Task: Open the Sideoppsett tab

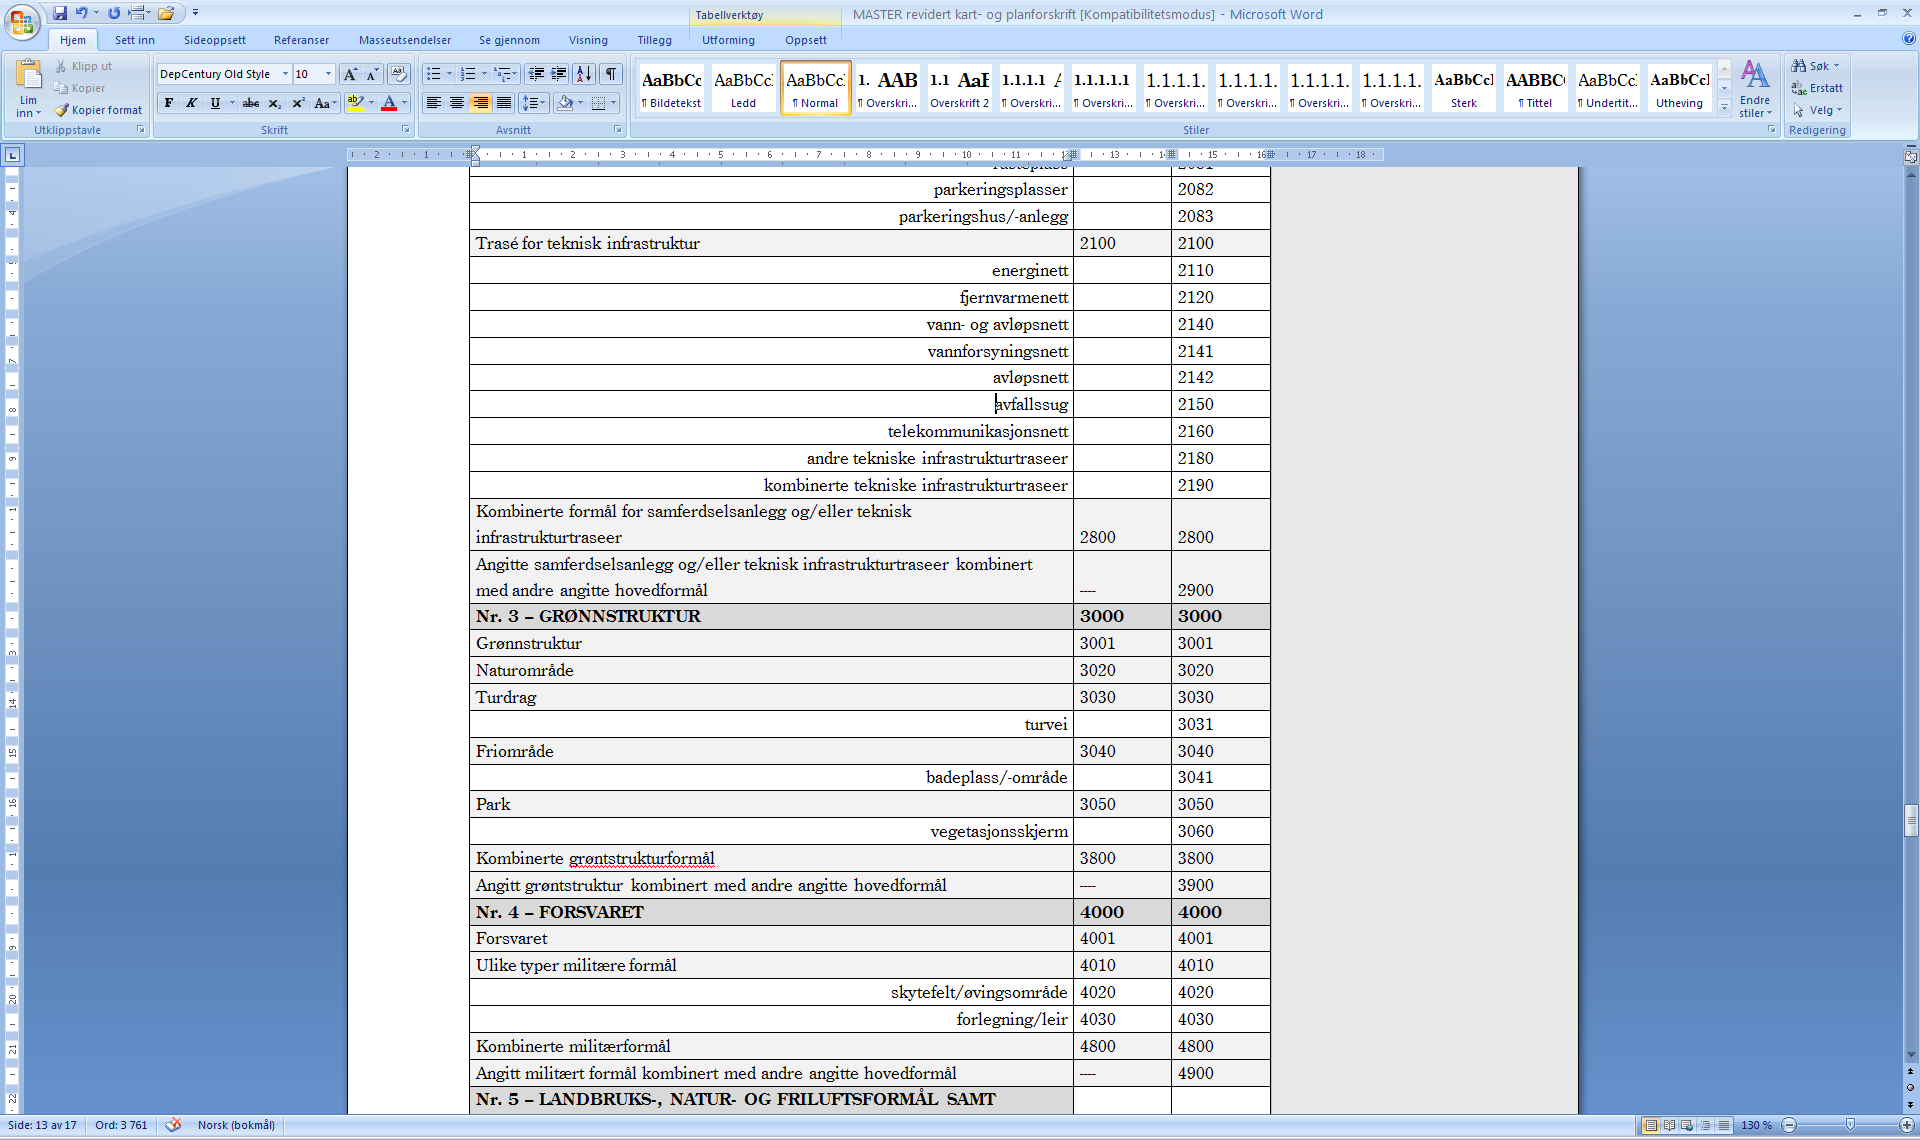Action: [x=215, y=40]
